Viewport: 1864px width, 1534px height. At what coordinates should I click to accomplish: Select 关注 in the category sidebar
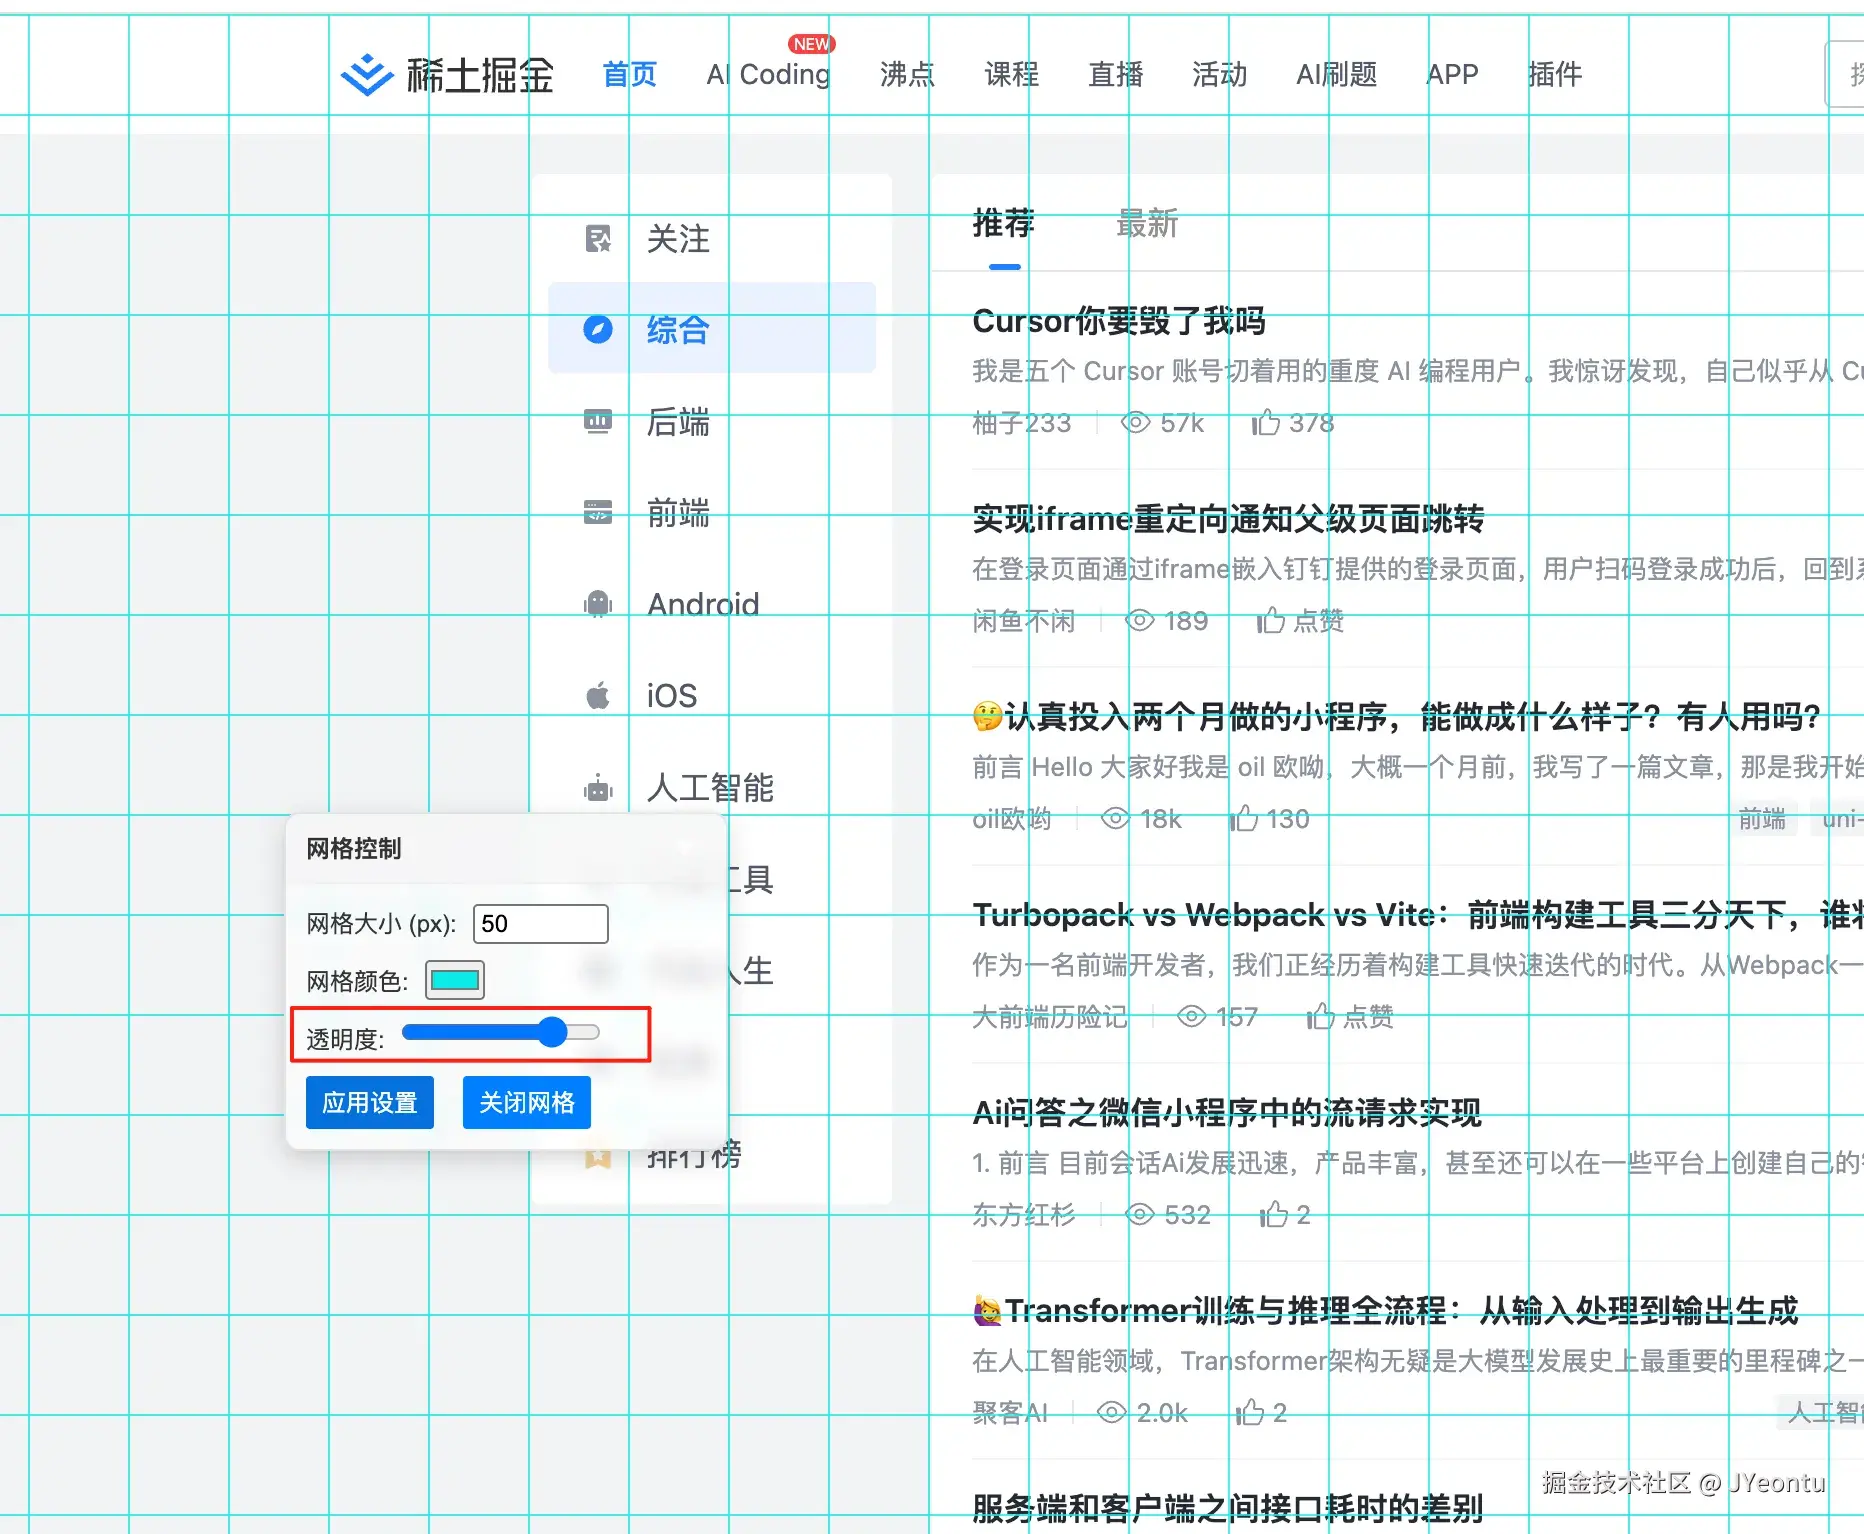(712, 239)
